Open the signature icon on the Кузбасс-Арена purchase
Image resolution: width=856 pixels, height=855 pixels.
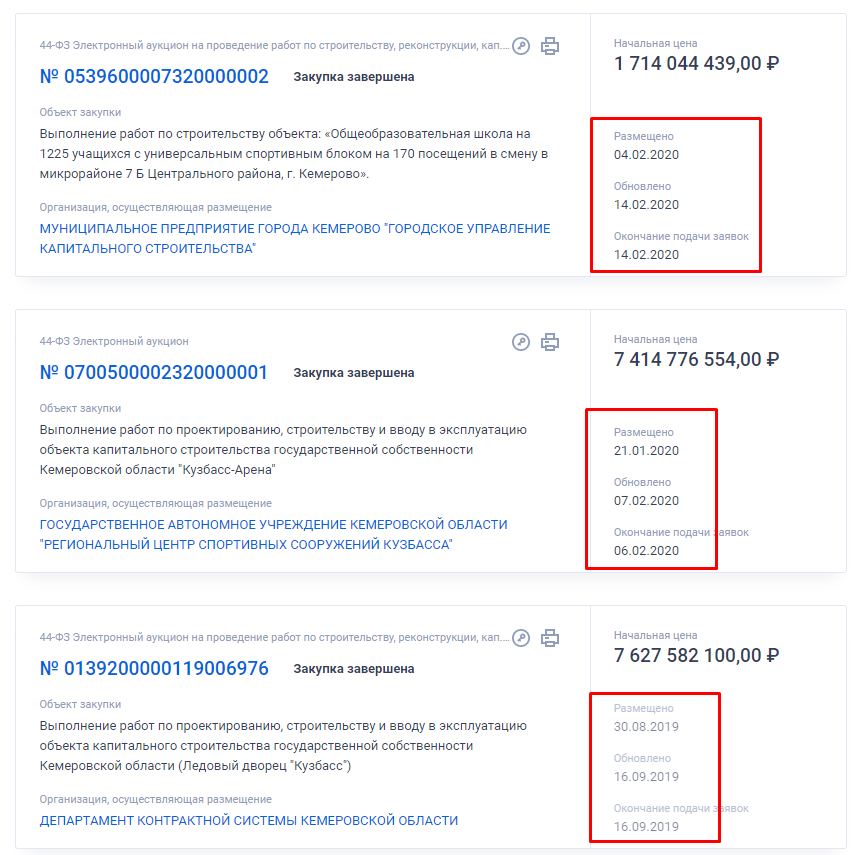(x=521, y=342)
